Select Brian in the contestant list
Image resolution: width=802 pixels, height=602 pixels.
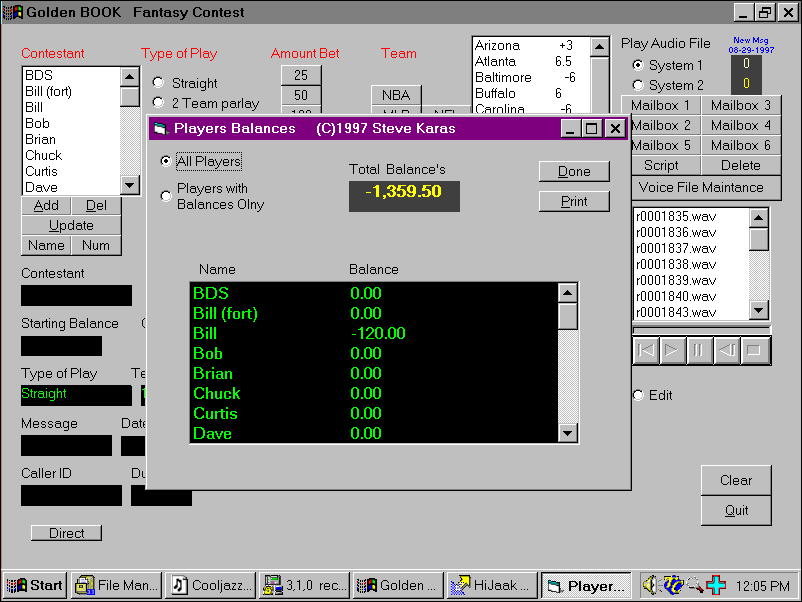[72, 140]
